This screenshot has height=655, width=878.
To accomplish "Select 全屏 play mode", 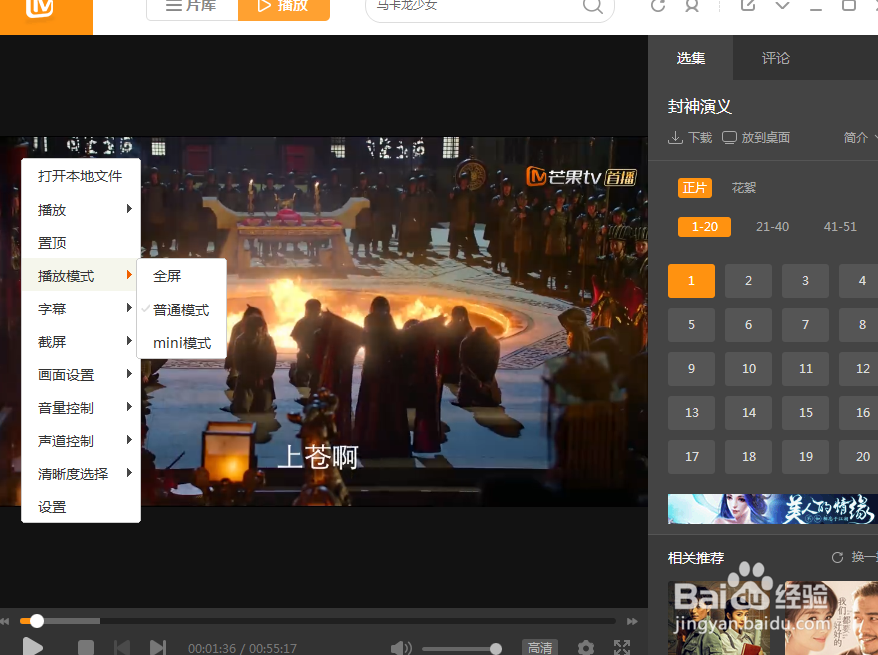I will tap(167, 275).
